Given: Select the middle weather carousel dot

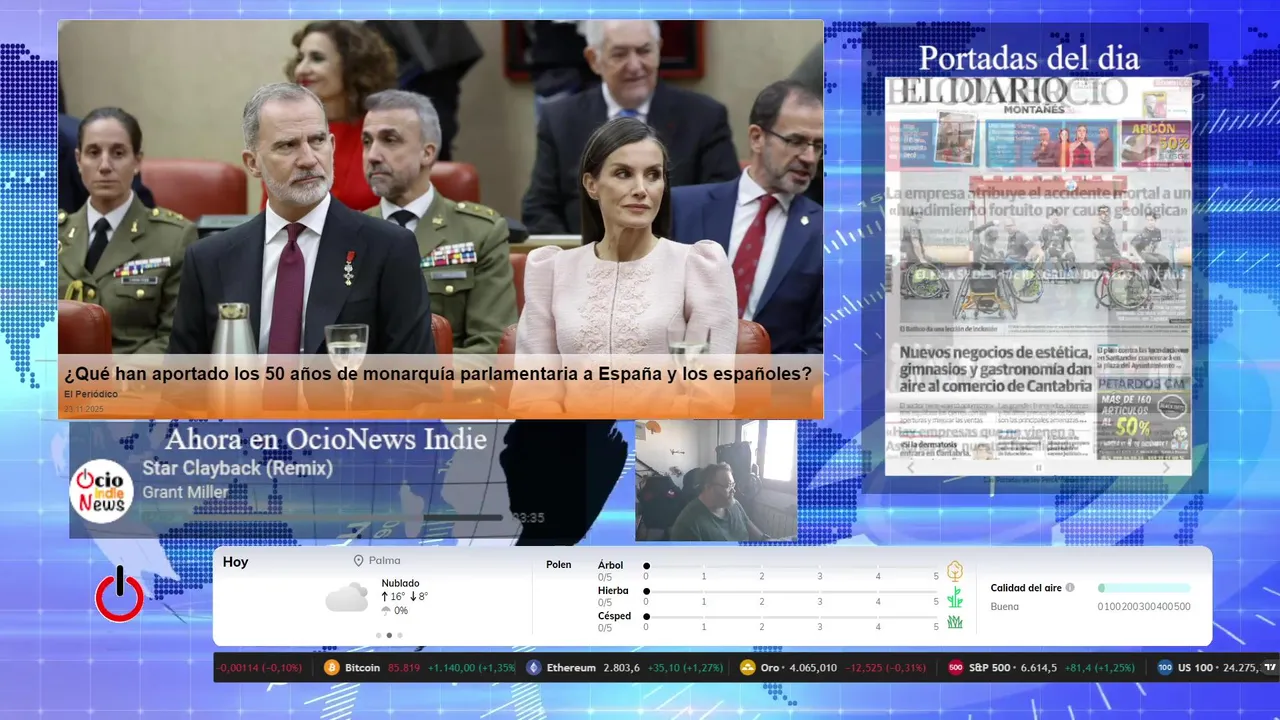Looking at the screenshot, I should click(389, 635).
